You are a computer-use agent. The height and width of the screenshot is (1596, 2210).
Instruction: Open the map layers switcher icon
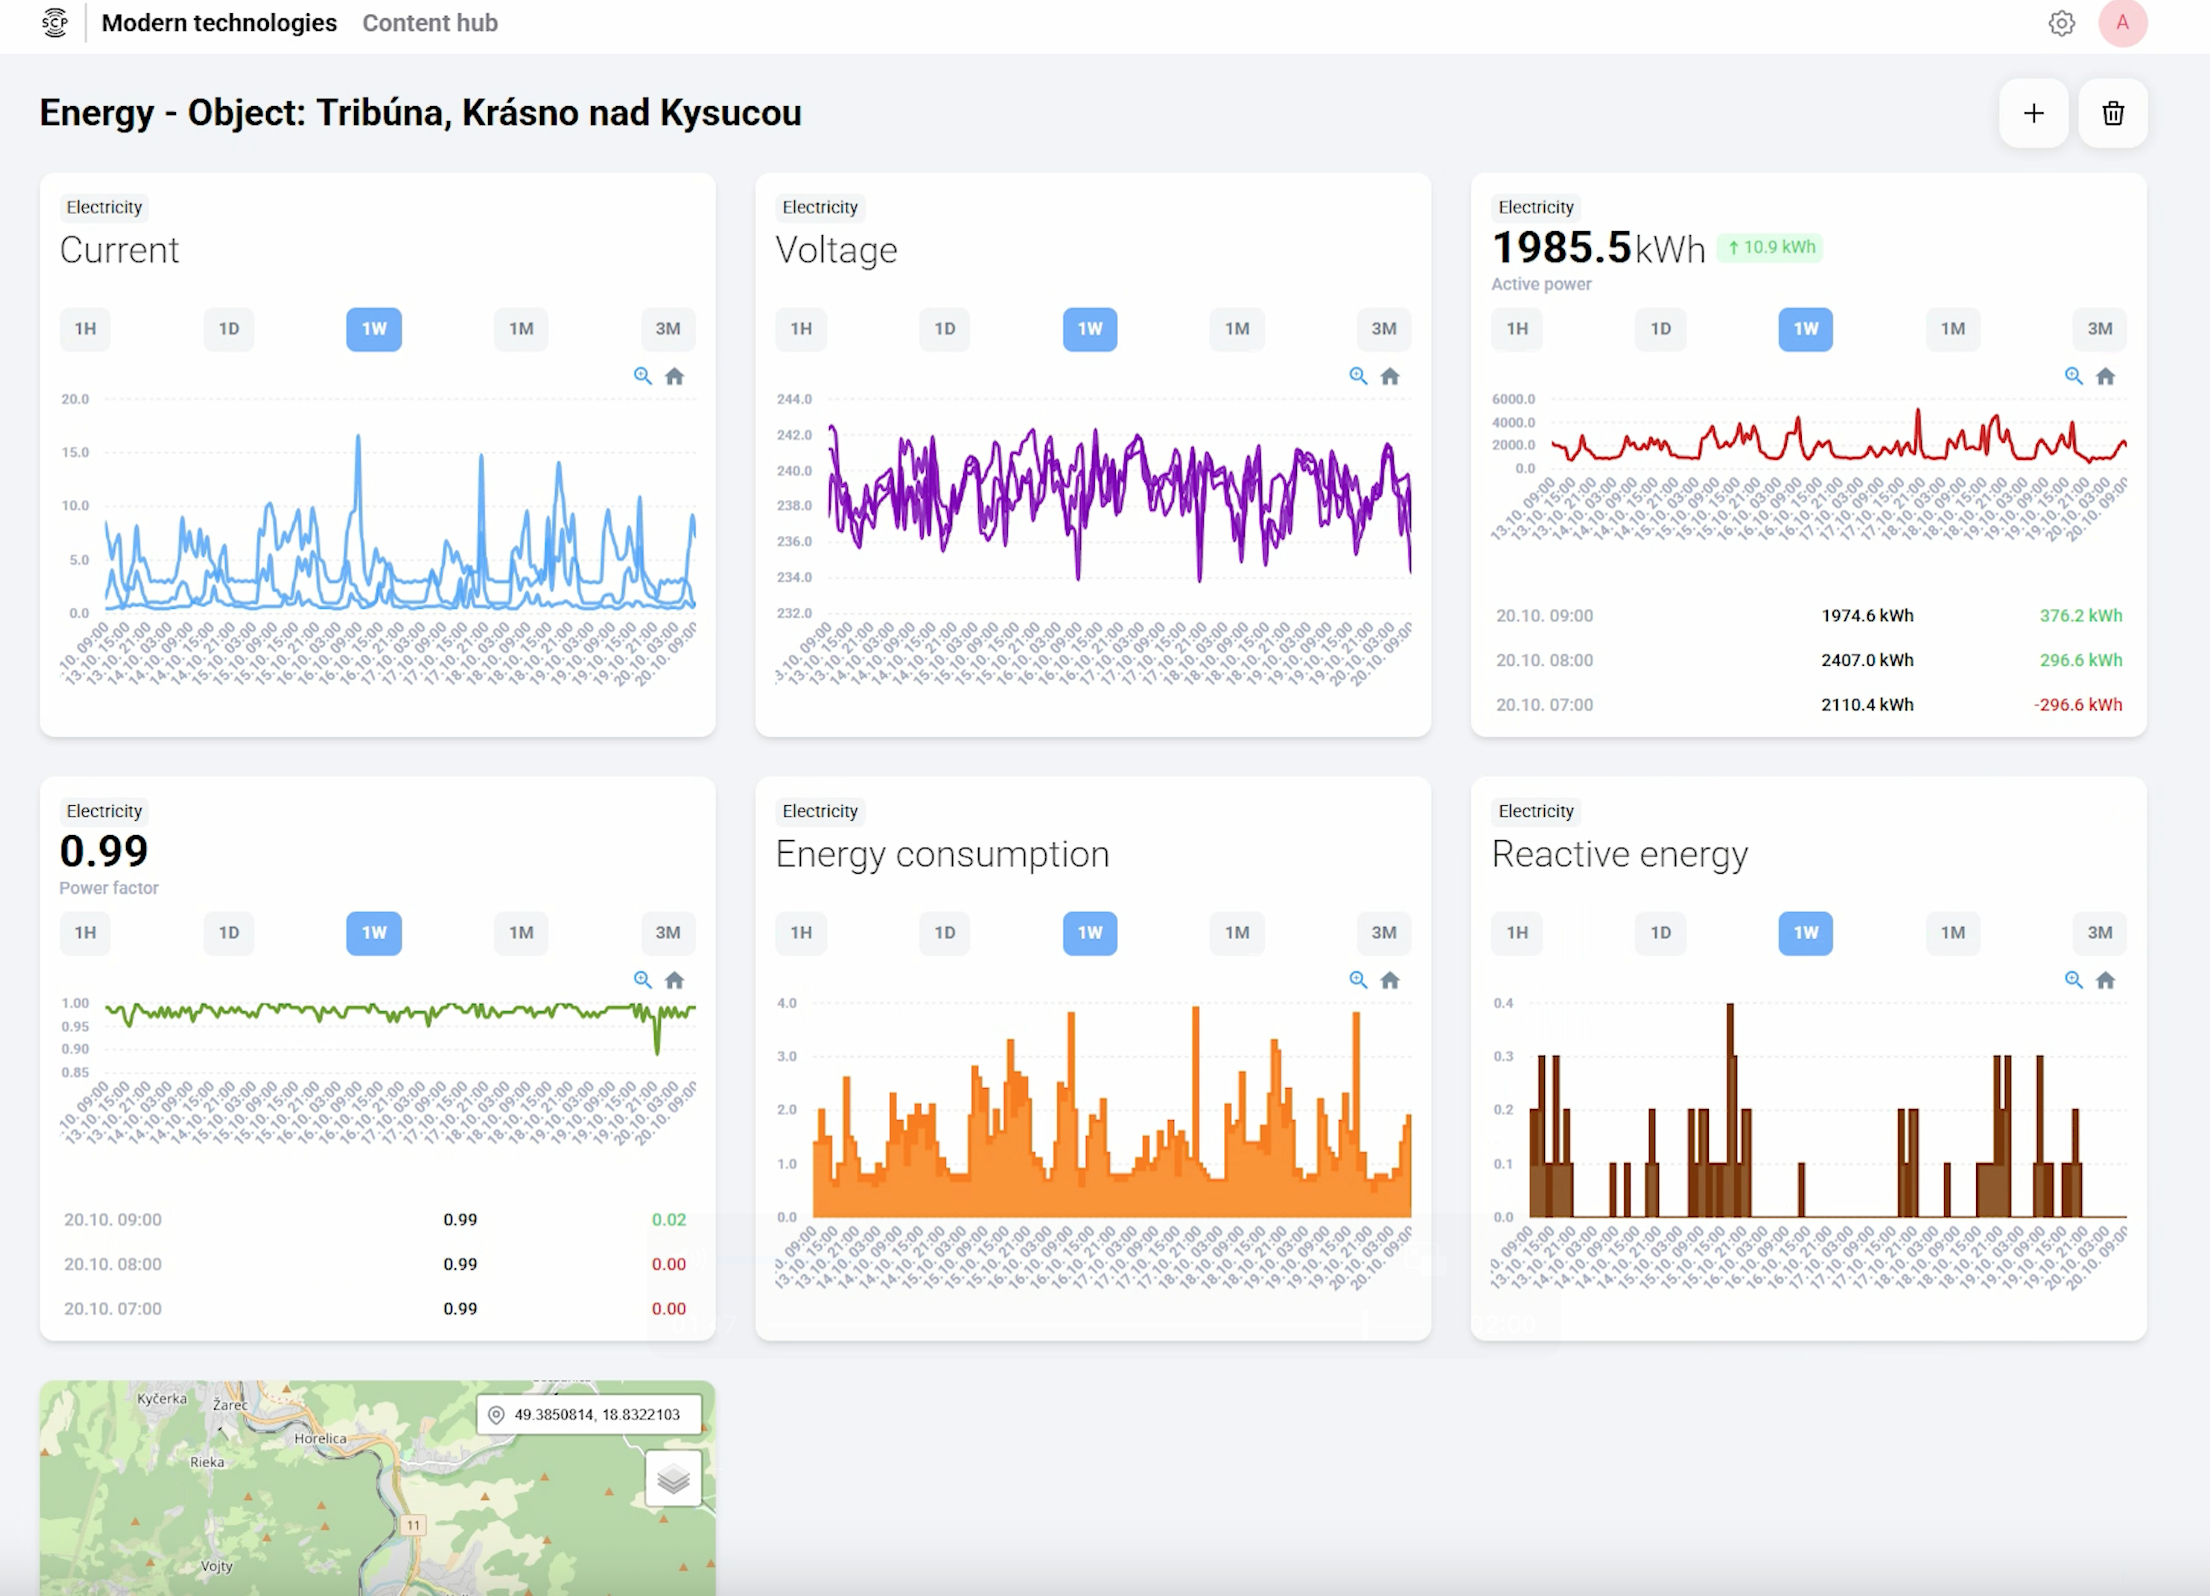(x=673, y=1476)
